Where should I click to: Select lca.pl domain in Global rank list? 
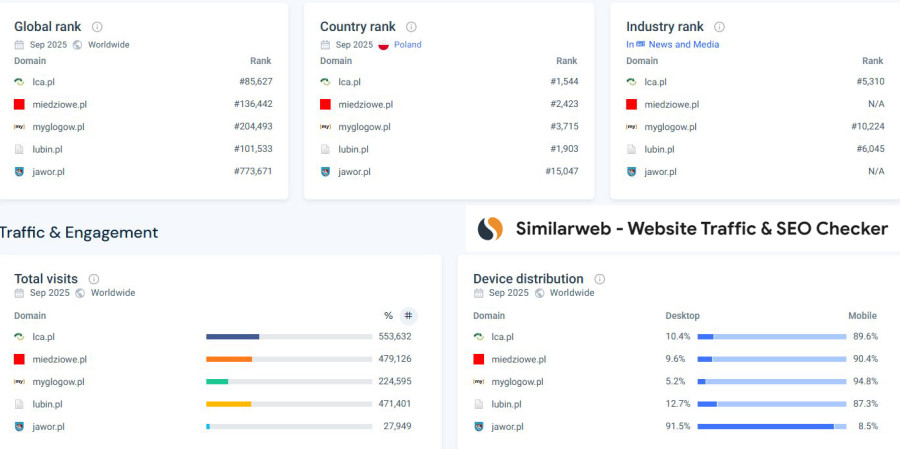point(43,82)
